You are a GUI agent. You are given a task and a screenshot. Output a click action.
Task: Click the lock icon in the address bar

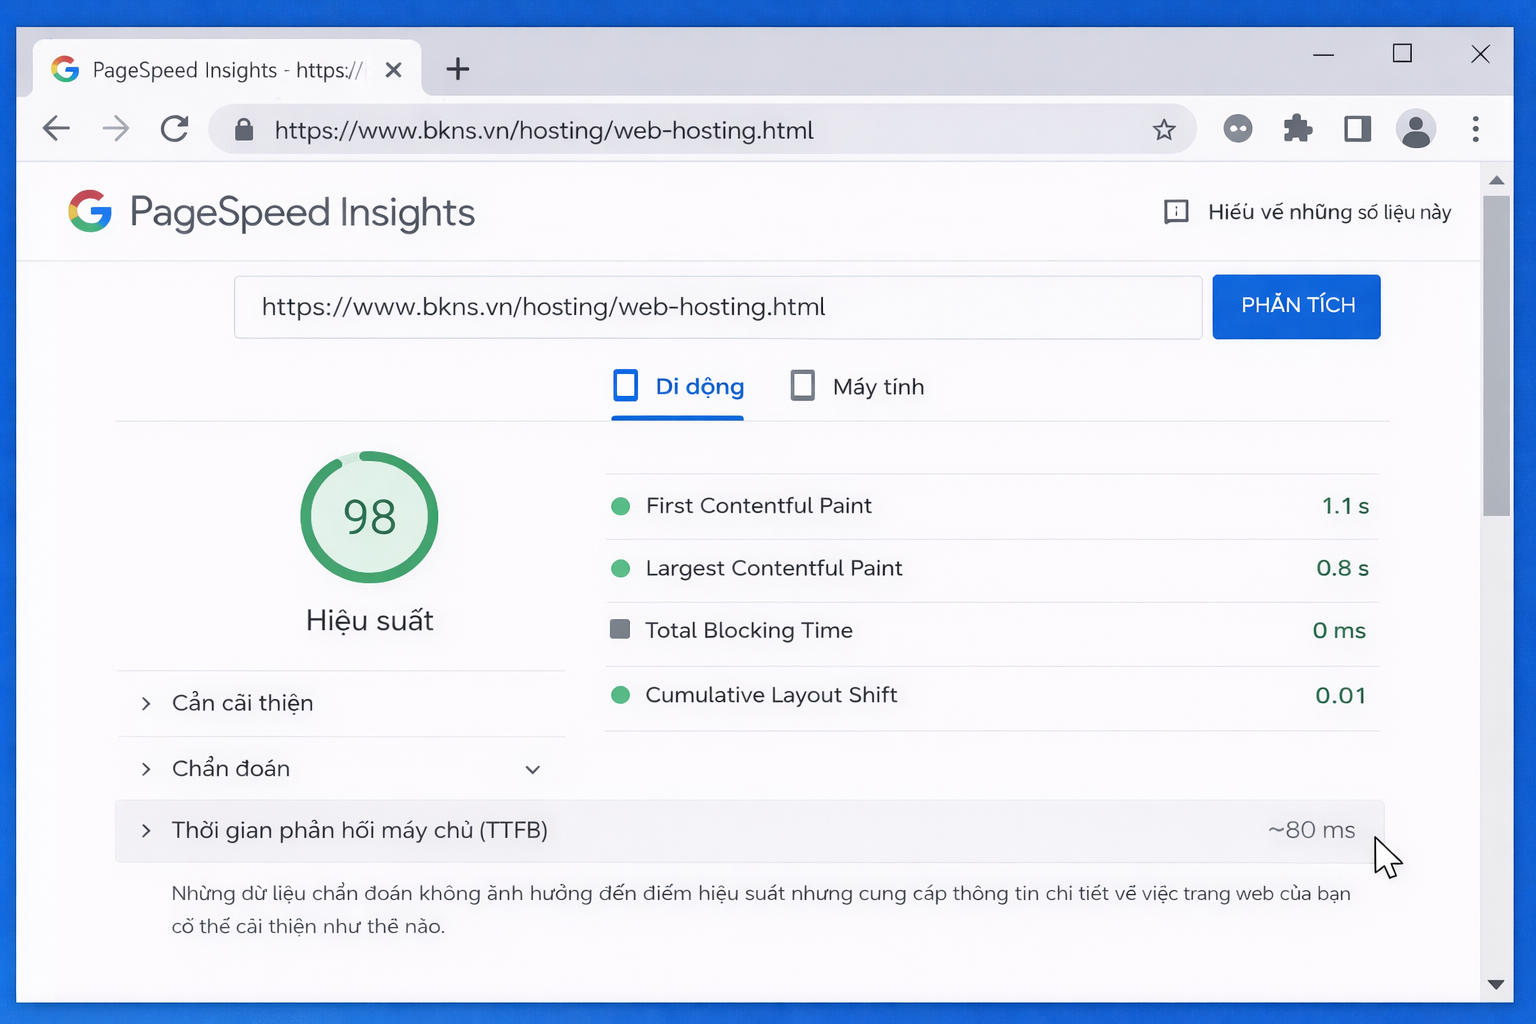click(x=243, y=129)
